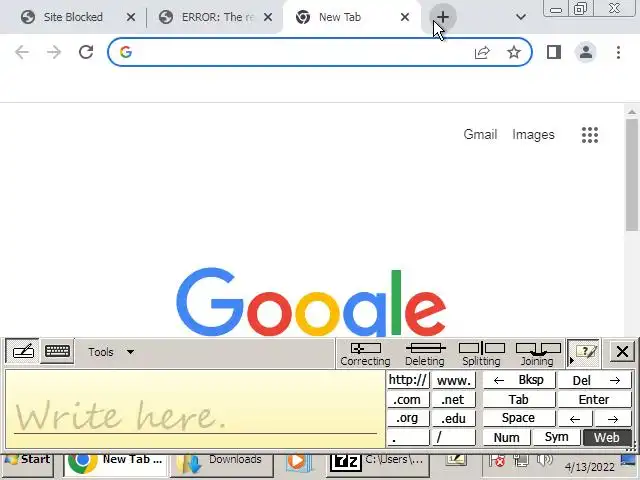Open the volume tray icon
The height and width of the screenshot is (480, 640).
pyautogui.click(x=544, y=461)
